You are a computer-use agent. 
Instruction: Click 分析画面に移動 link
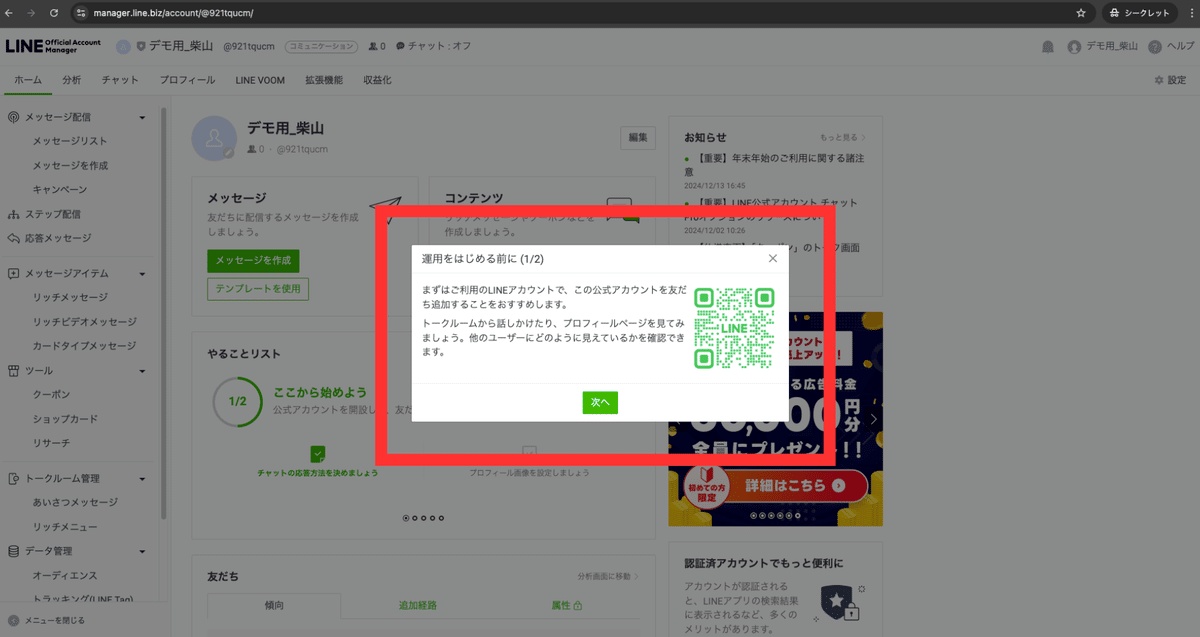point(607,577)
